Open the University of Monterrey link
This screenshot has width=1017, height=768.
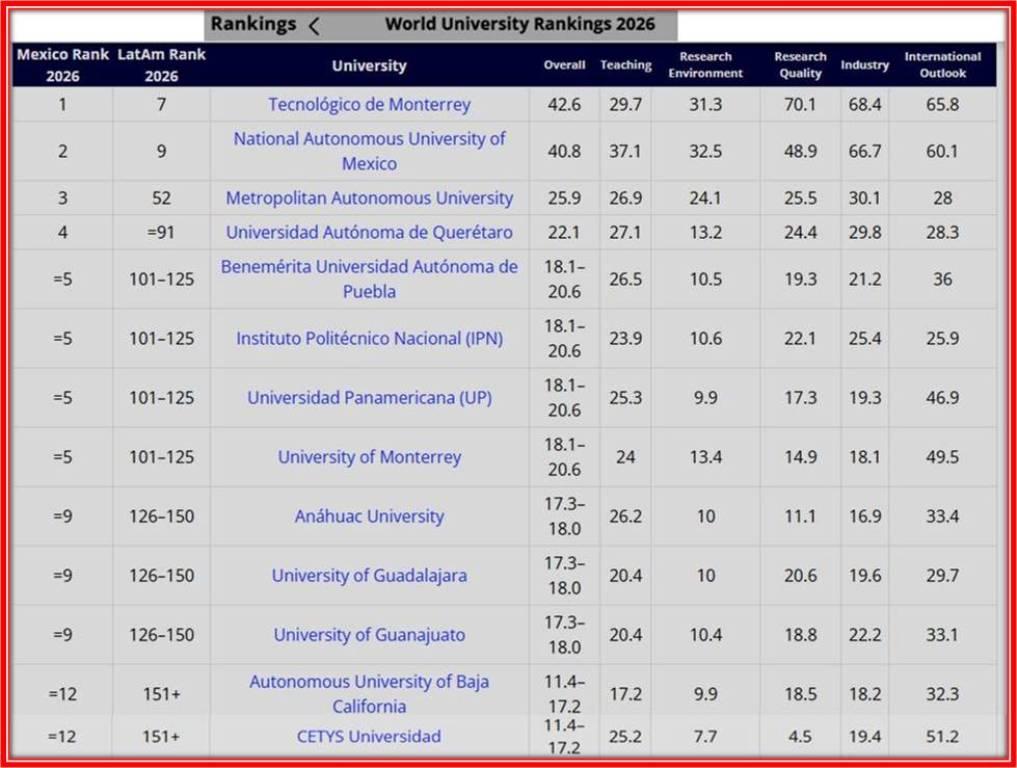[x=369, y=457]
